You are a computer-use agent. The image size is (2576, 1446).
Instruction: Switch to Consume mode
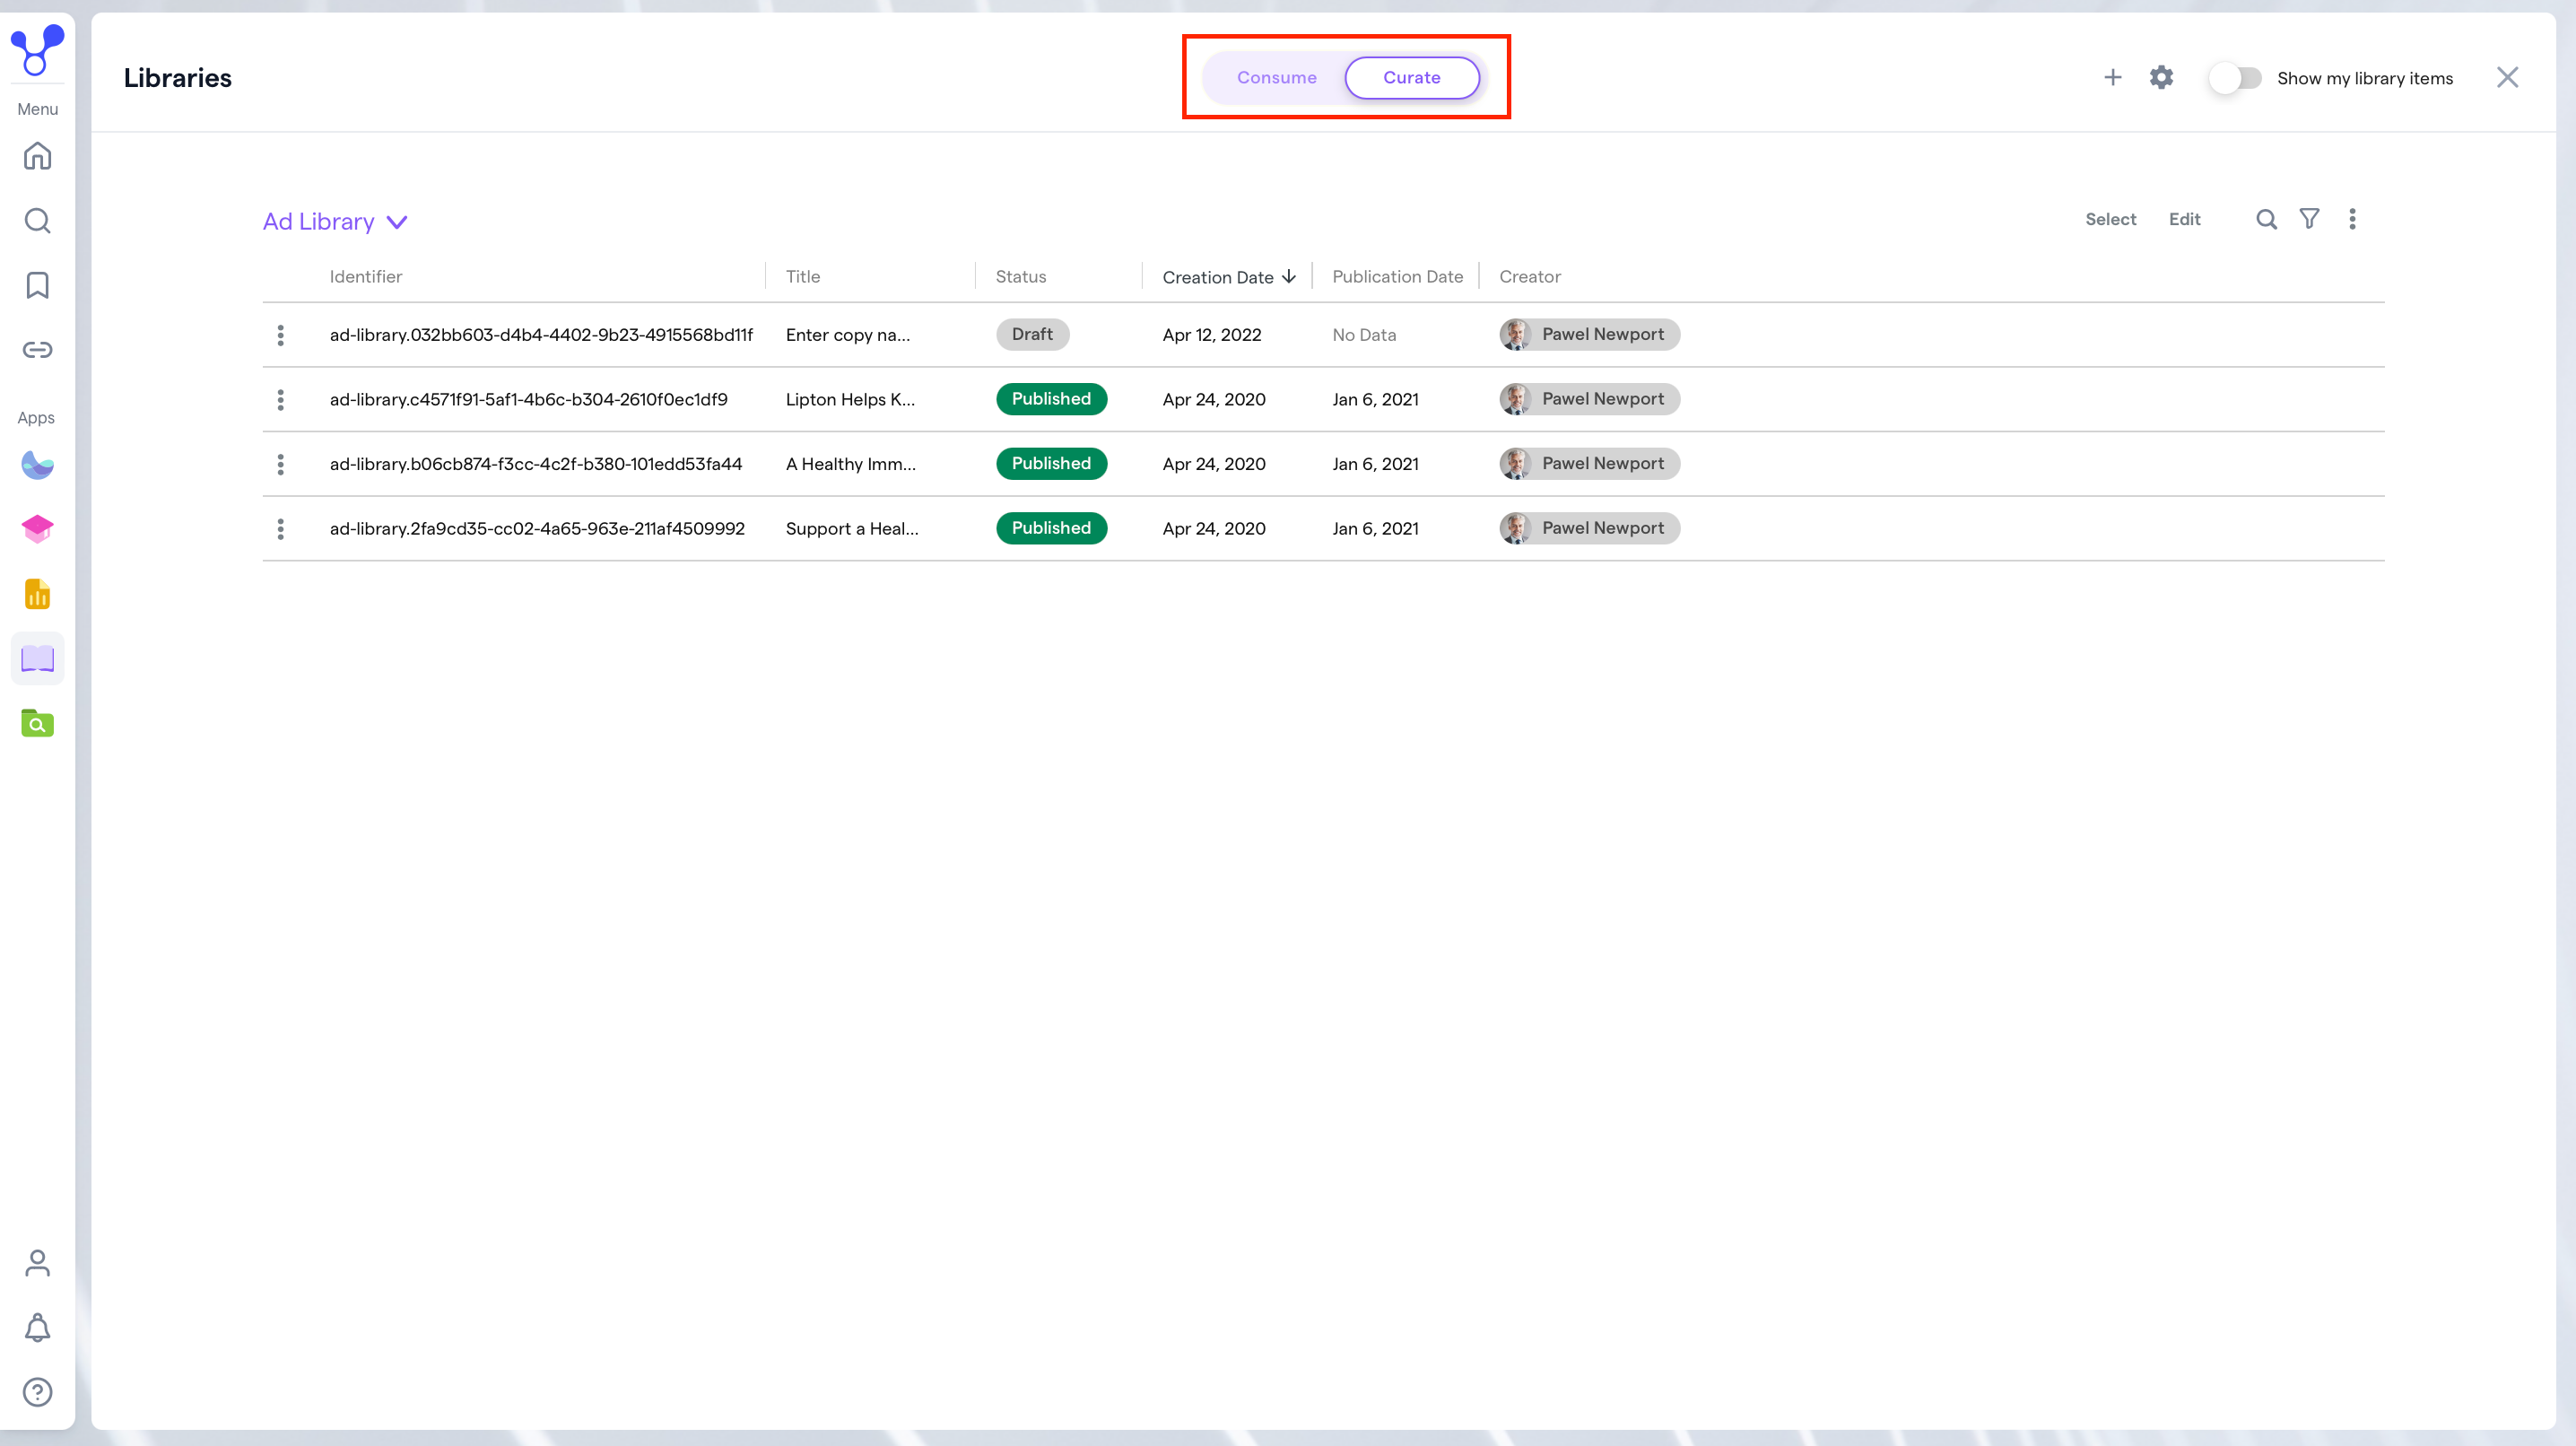[x=1277, y=77]
